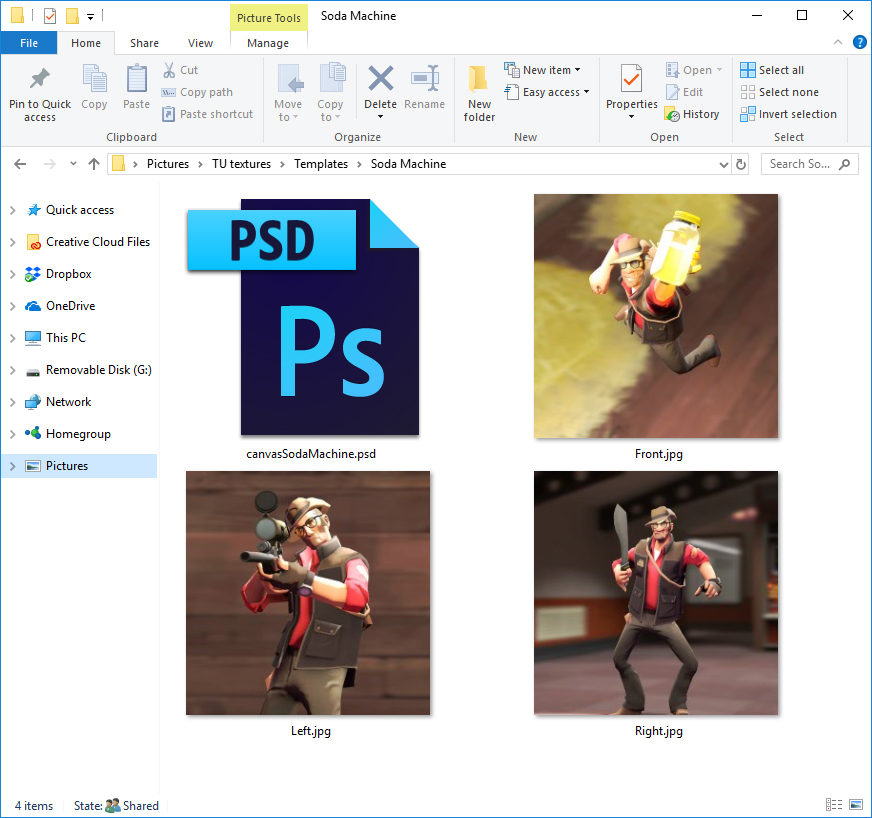Expand the Quick access tree node
This screenshot has width=872, height=818.
13,210
